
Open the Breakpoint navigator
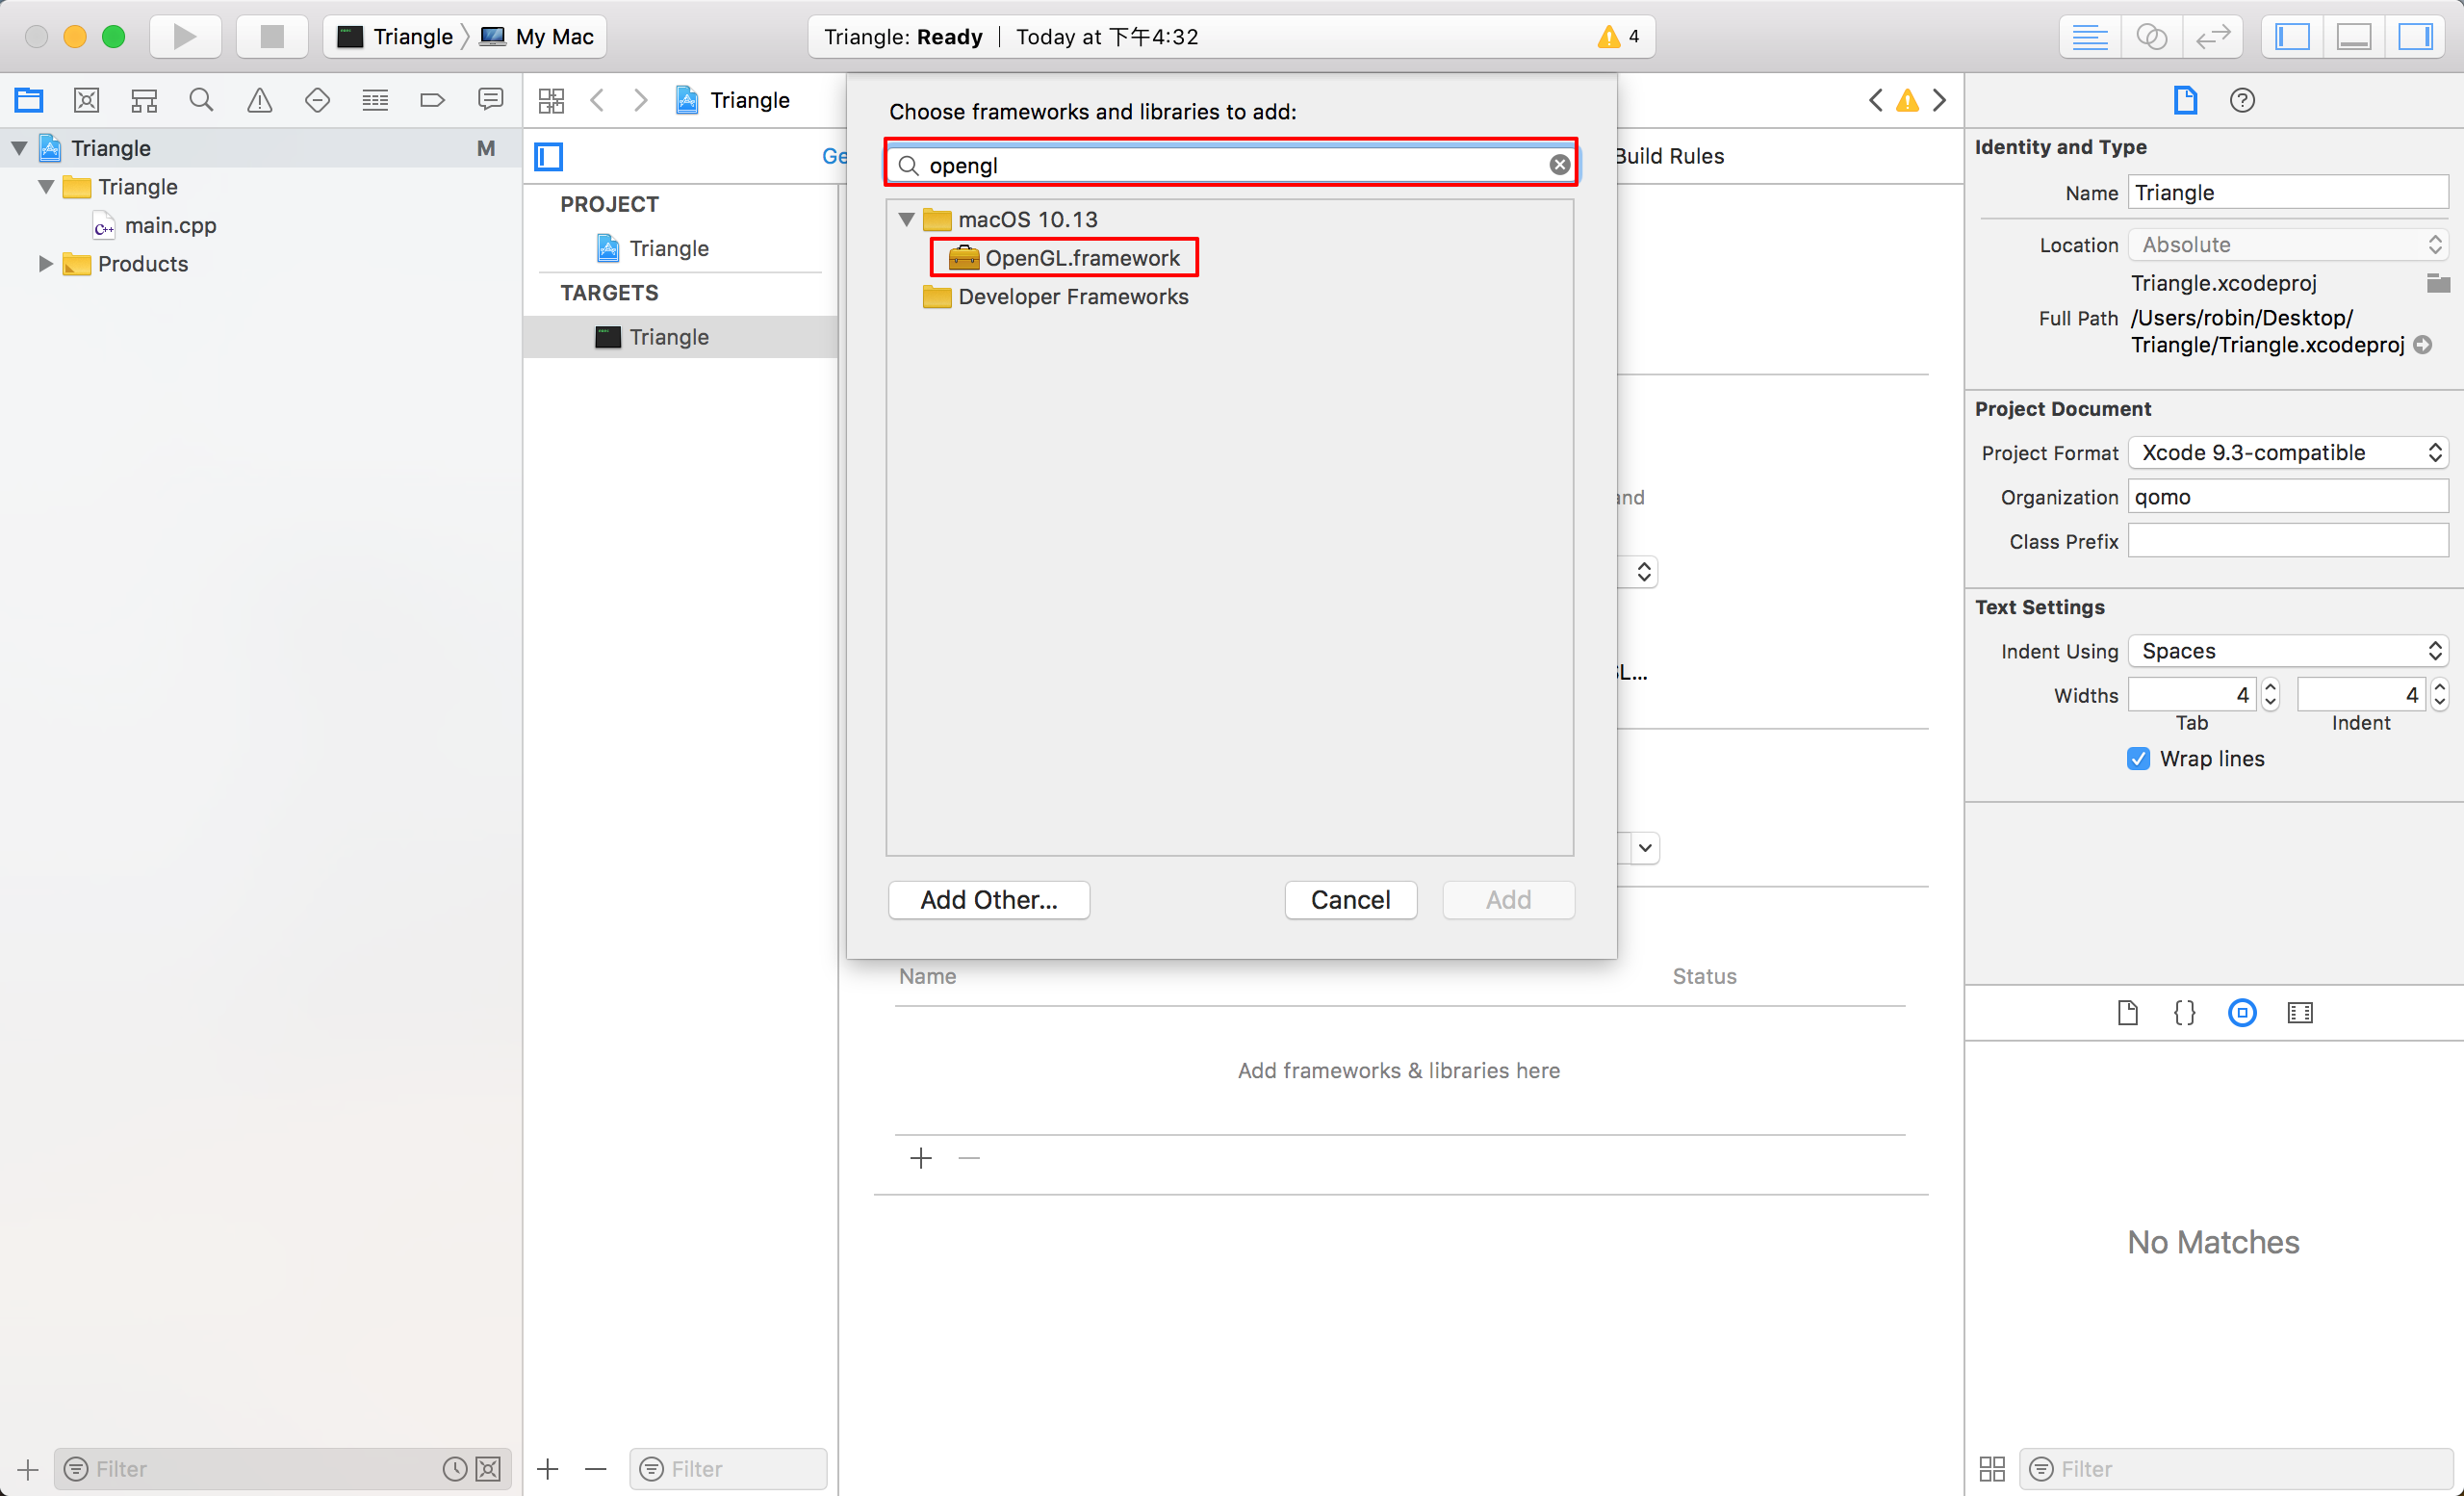coord(432,100)
